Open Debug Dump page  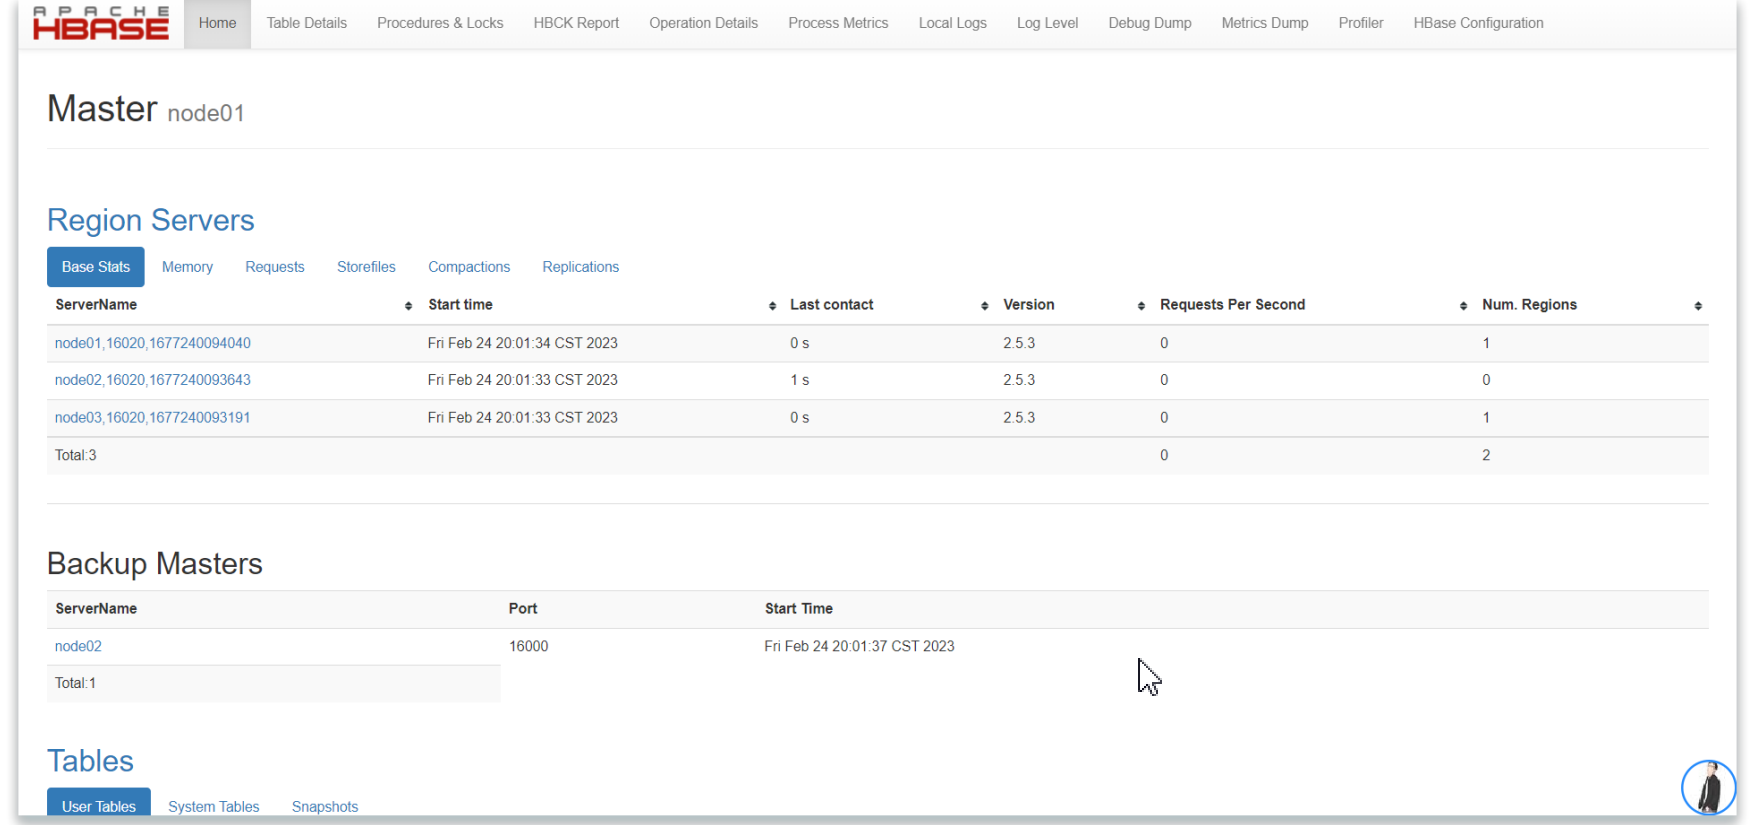[x=1150, y=23]
